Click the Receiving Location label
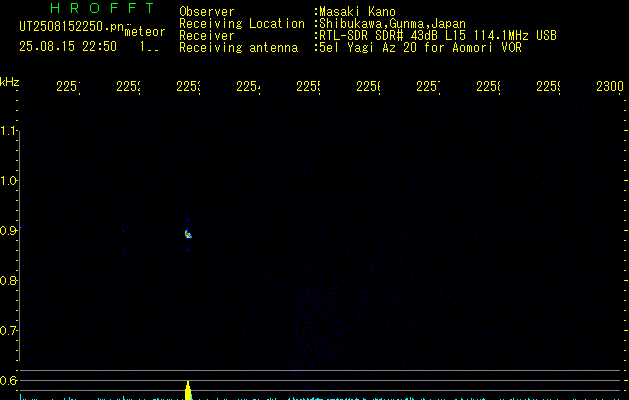This screenshot has height=400, width=629. point(242,24)
